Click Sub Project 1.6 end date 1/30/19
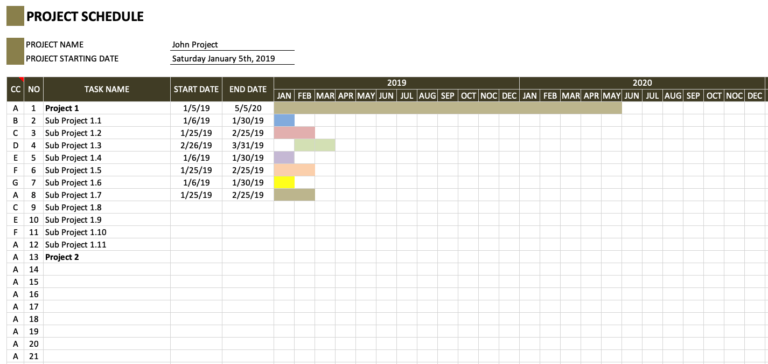This screenshot has height=364, width=768. click(x=248, y=183)
